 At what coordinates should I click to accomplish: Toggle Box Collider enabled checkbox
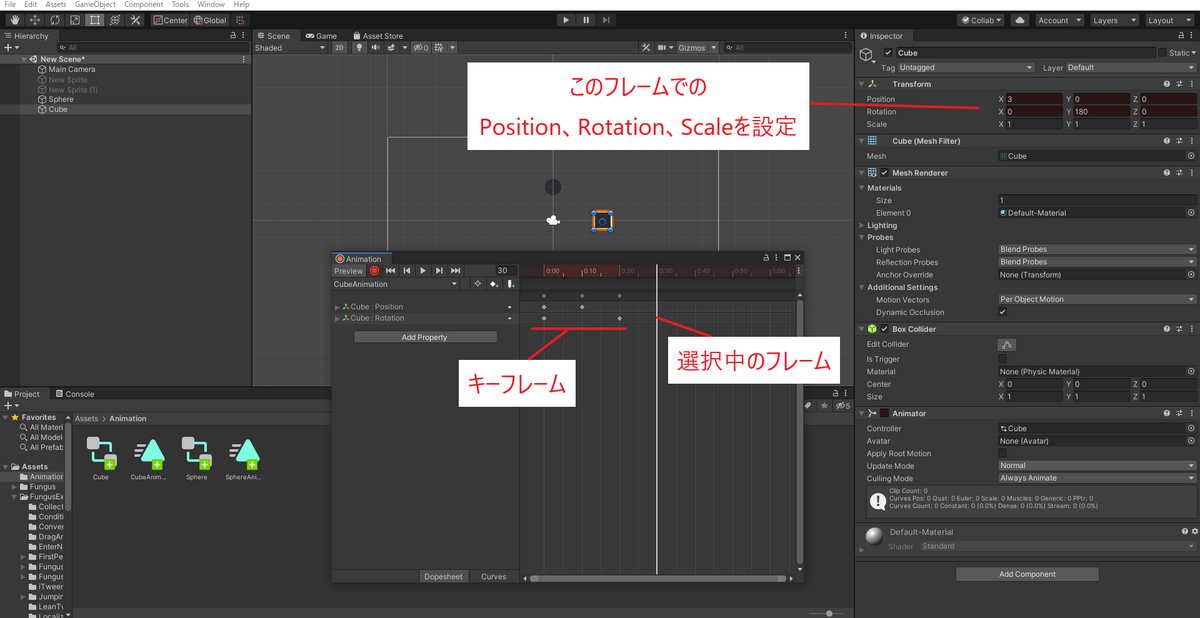point(884,329)
